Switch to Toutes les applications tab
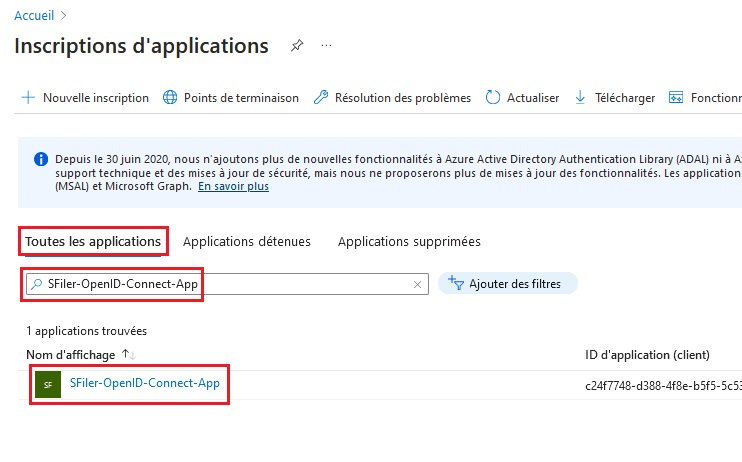The width and height of the screenshot is (742, 462). [x=93, y=241]
